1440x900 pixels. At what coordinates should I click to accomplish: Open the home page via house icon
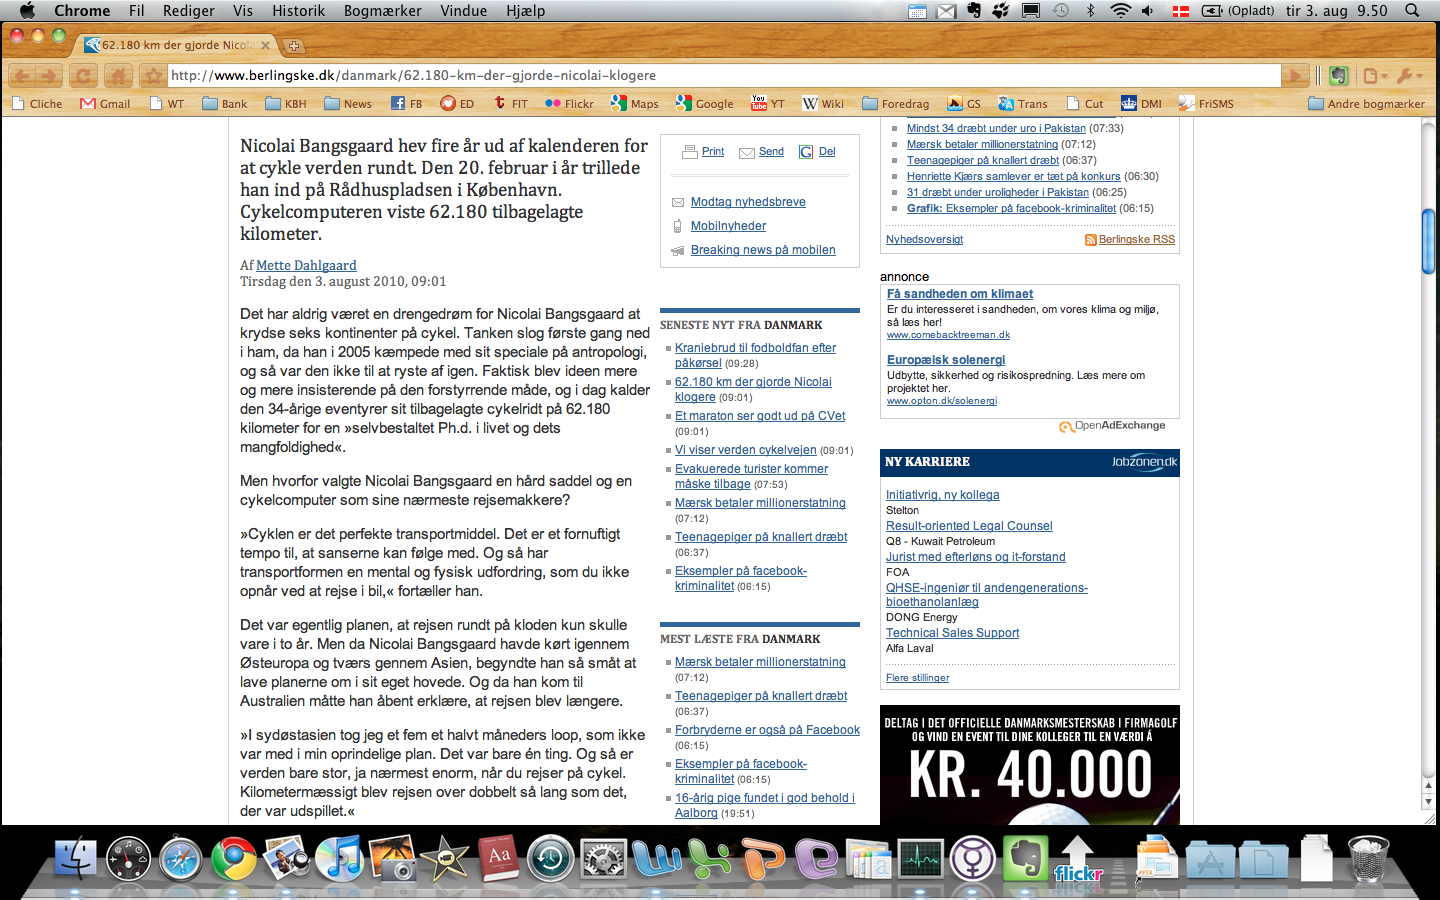tap(118, 75)
